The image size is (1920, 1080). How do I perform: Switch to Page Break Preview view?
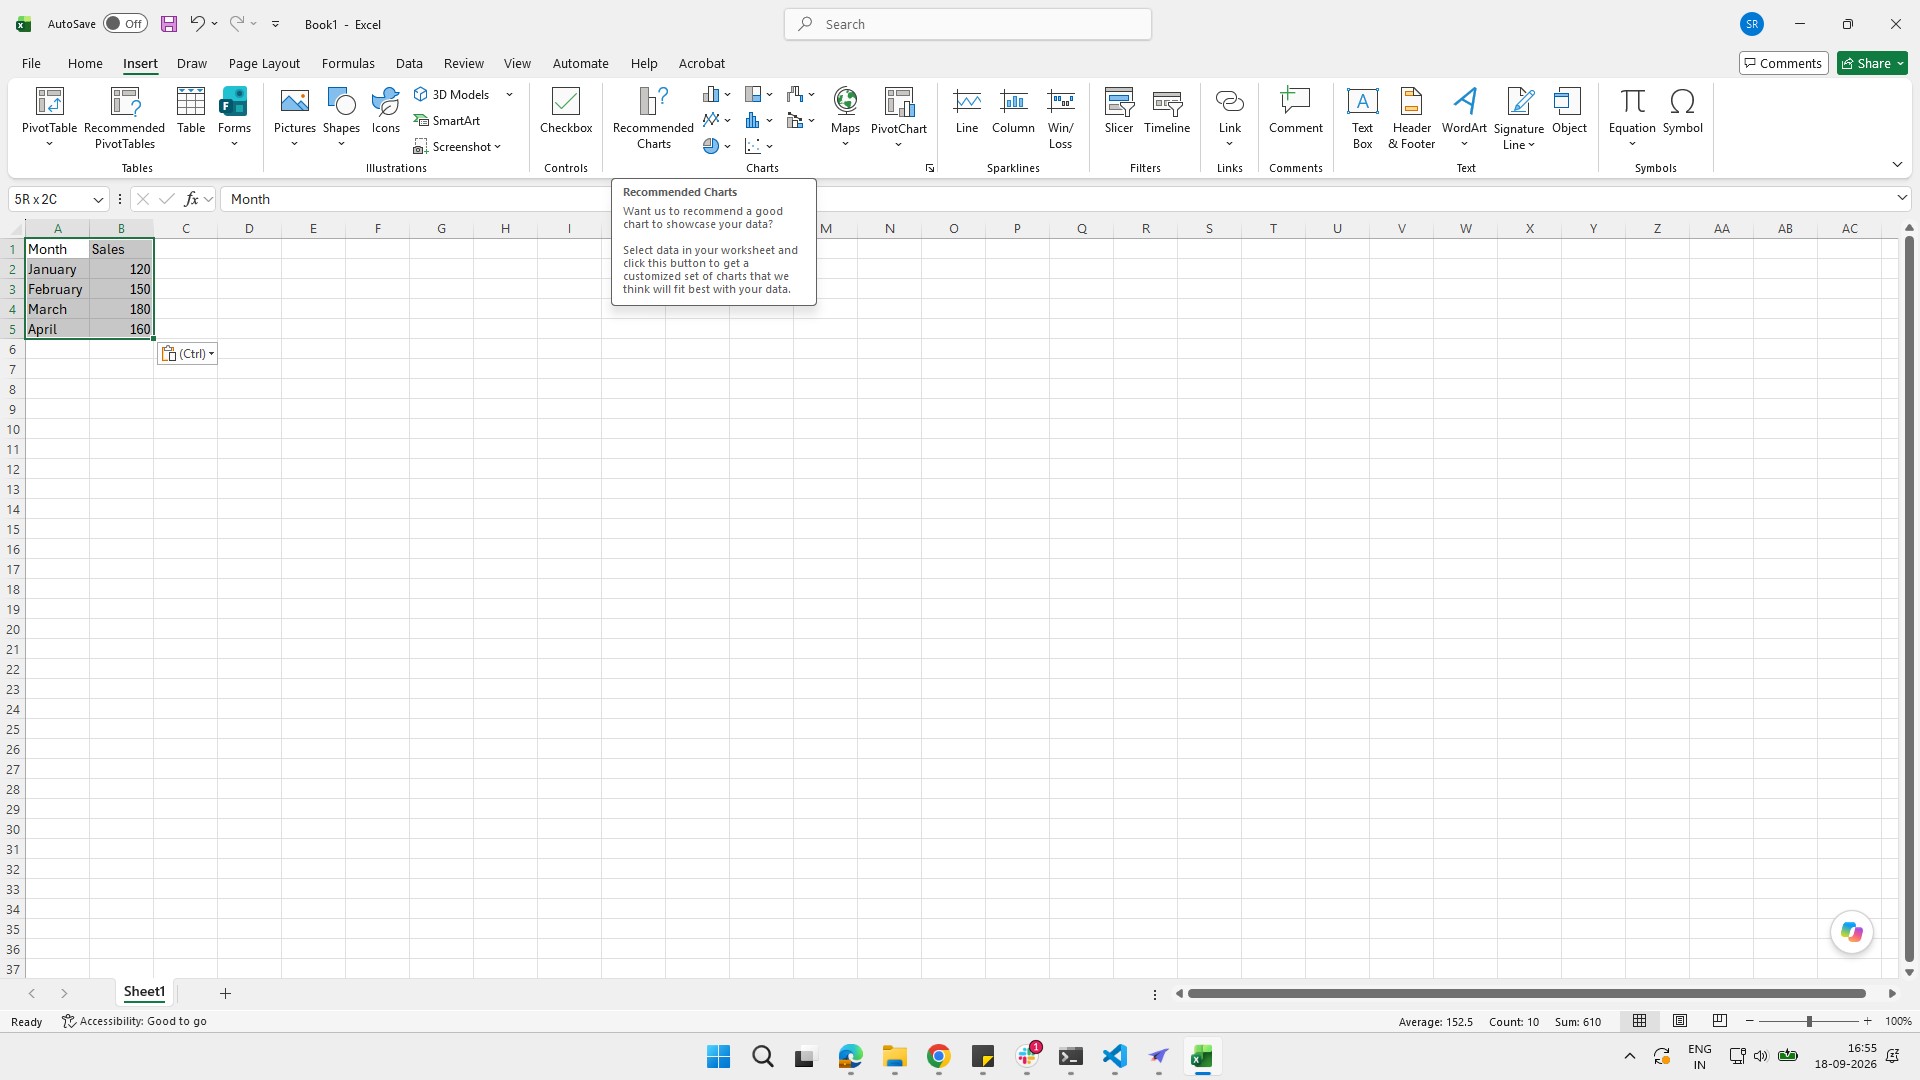pos(1720,1021)
